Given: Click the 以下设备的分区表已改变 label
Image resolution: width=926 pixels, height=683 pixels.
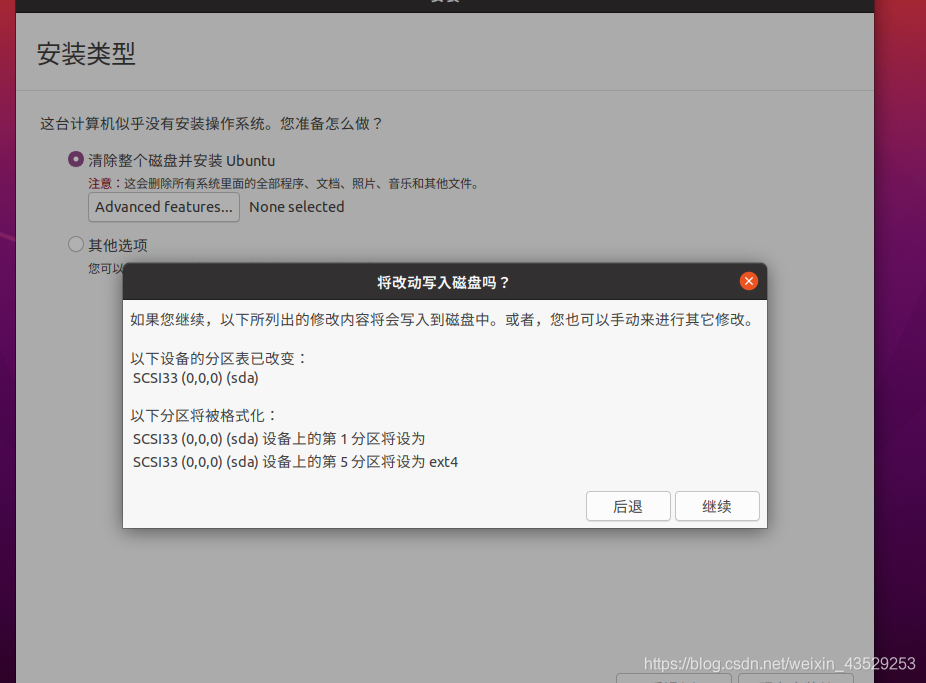Looking at the screenshot, I should pyautogui.click(x=219, y=358).
